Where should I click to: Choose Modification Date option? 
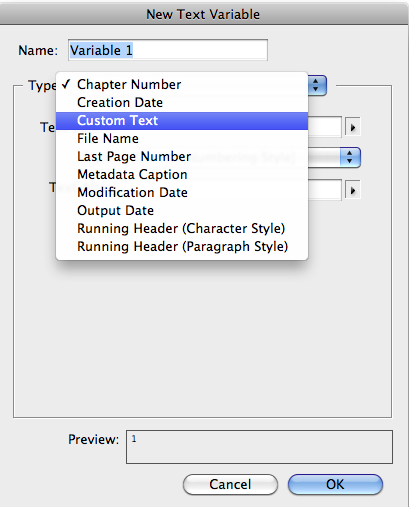[182, 193]
